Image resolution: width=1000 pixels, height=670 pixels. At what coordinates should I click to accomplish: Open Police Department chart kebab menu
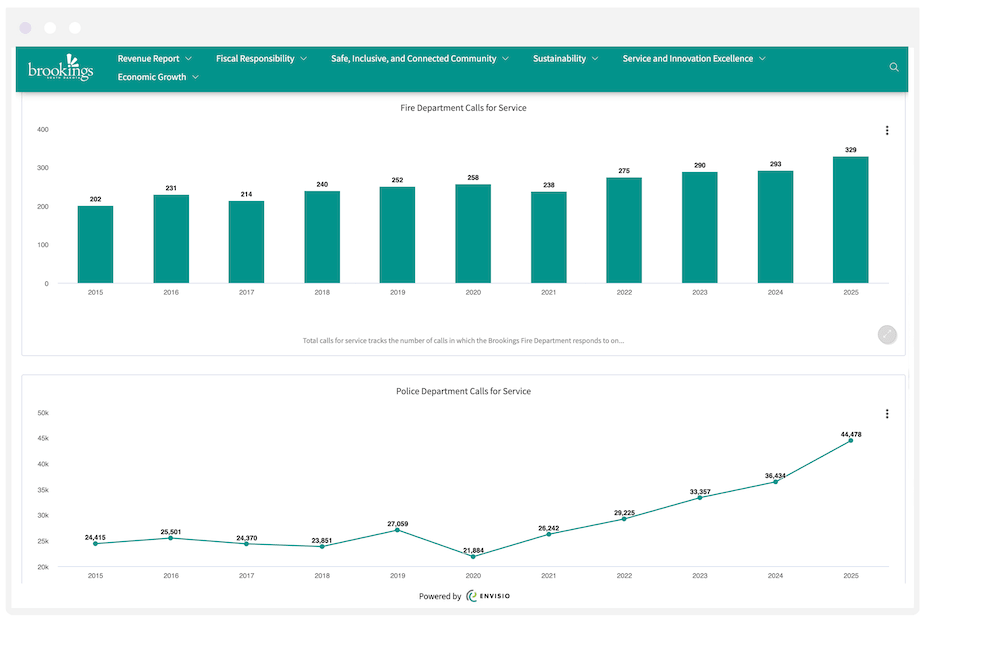[887, 414]
